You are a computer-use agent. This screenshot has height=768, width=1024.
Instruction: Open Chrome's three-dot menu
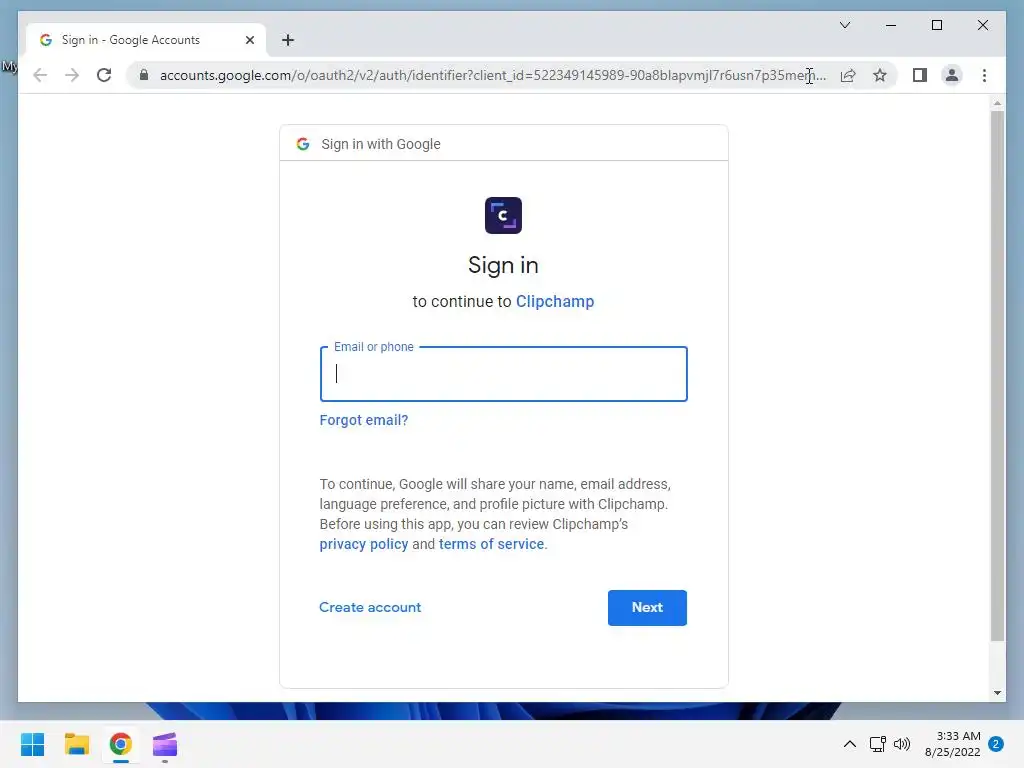(984, 75)
